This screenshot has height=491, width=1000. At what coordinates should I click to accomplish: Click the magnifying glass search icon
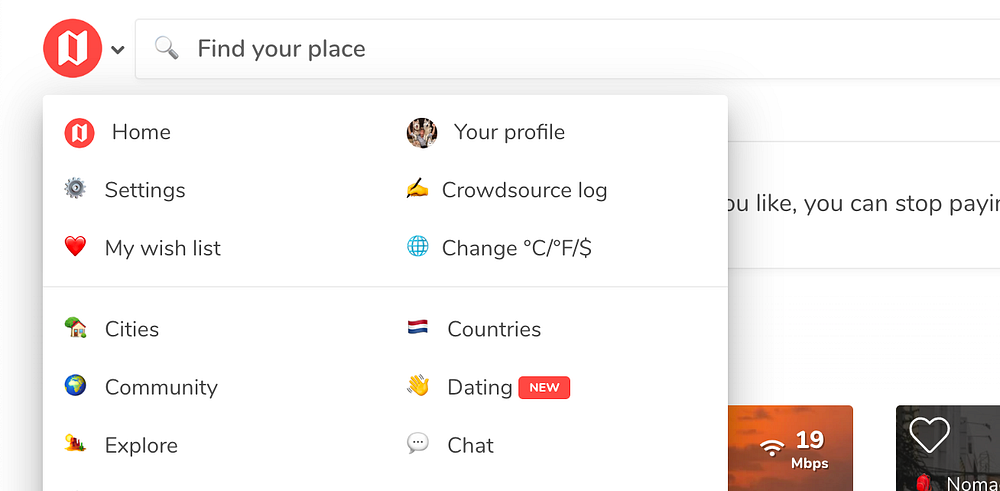(166, 48)
